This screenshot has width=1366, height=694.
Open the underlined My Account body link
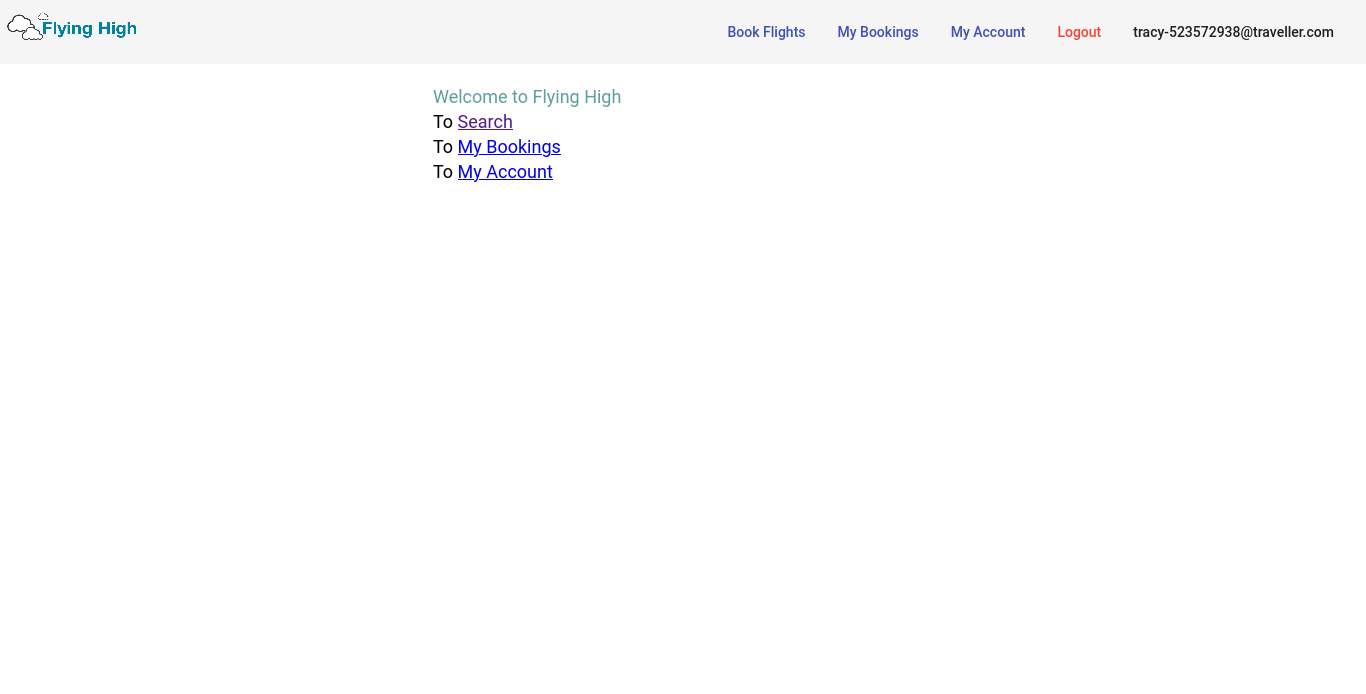point(505,172)
